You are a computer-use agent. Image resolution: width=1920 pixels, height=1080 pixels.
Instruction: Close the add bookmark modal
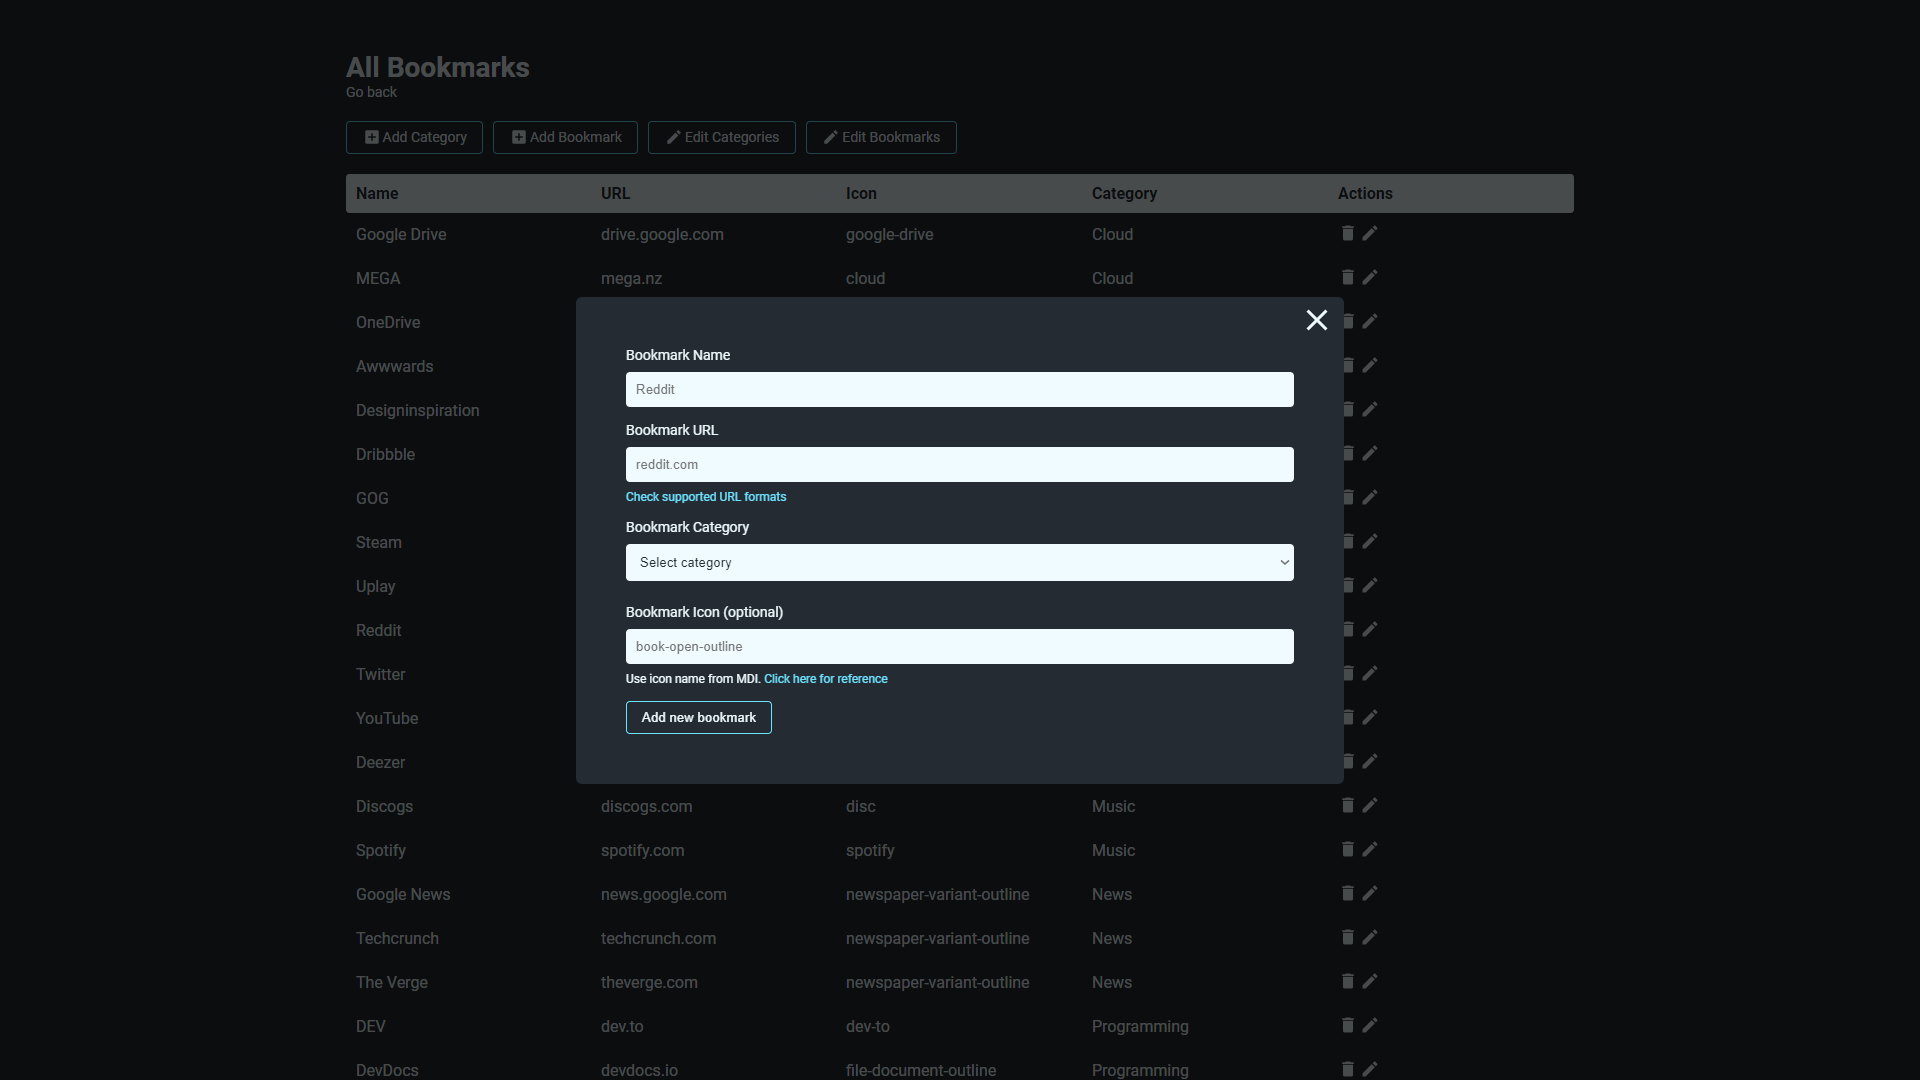[x=1316, y=320]
